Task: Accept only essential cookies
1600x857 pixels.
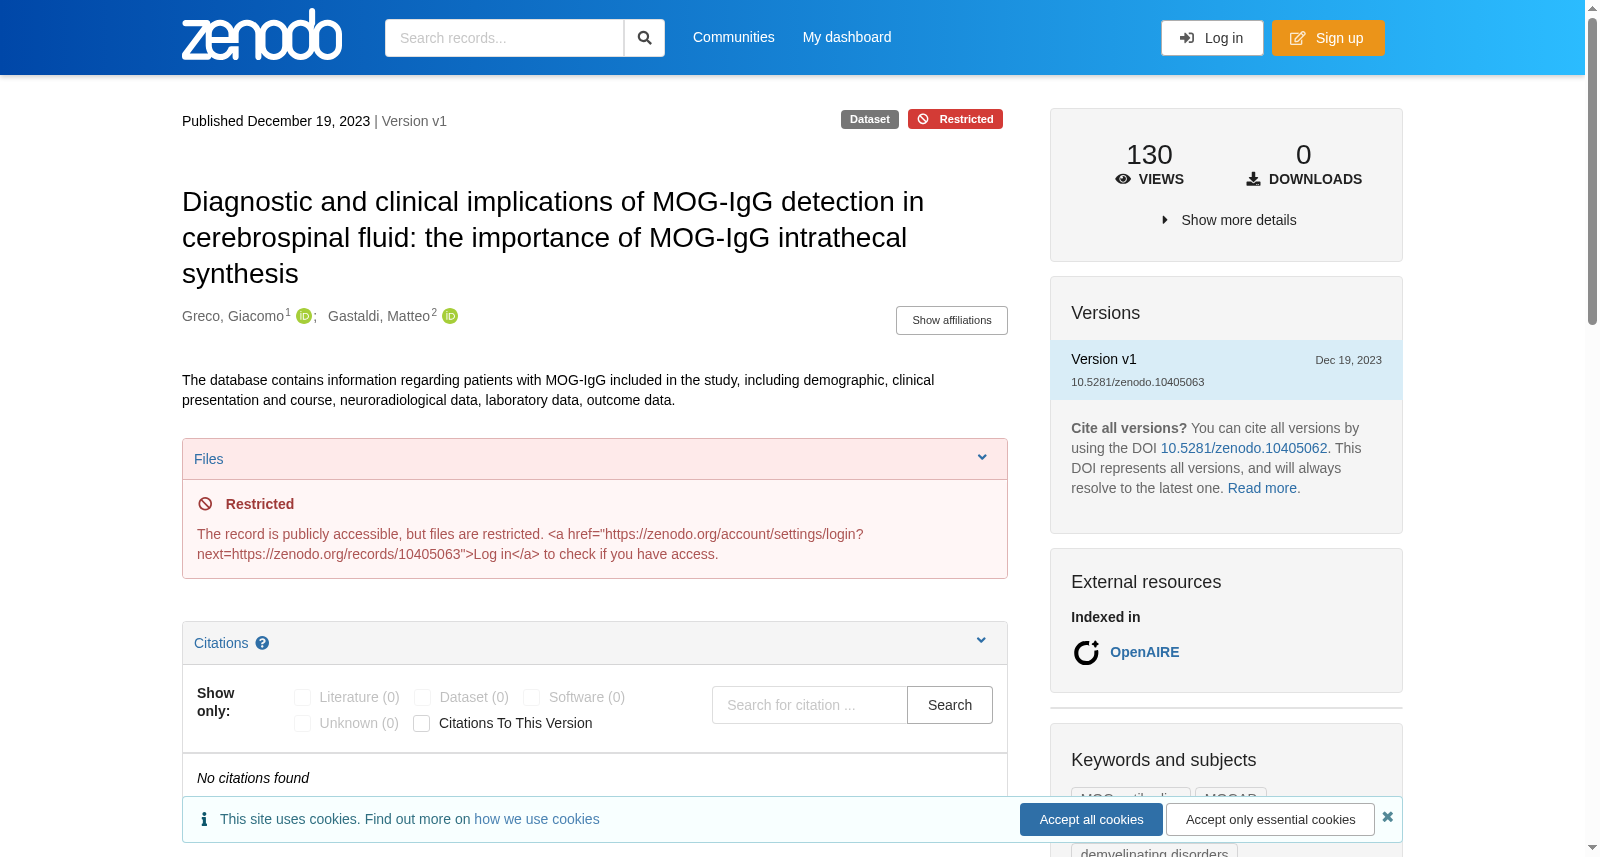Action: (1270, 819)
